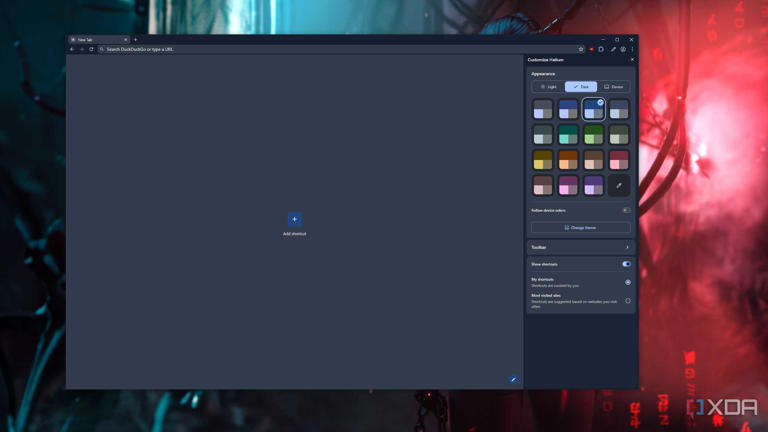Pick the teal color theme swatch

click(568, 135)
